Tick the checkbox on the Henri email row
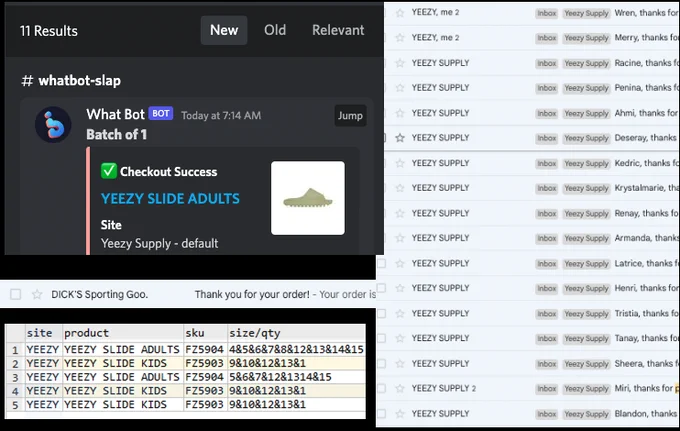Viewport: 680px width, 431px height. click(381, 288)
